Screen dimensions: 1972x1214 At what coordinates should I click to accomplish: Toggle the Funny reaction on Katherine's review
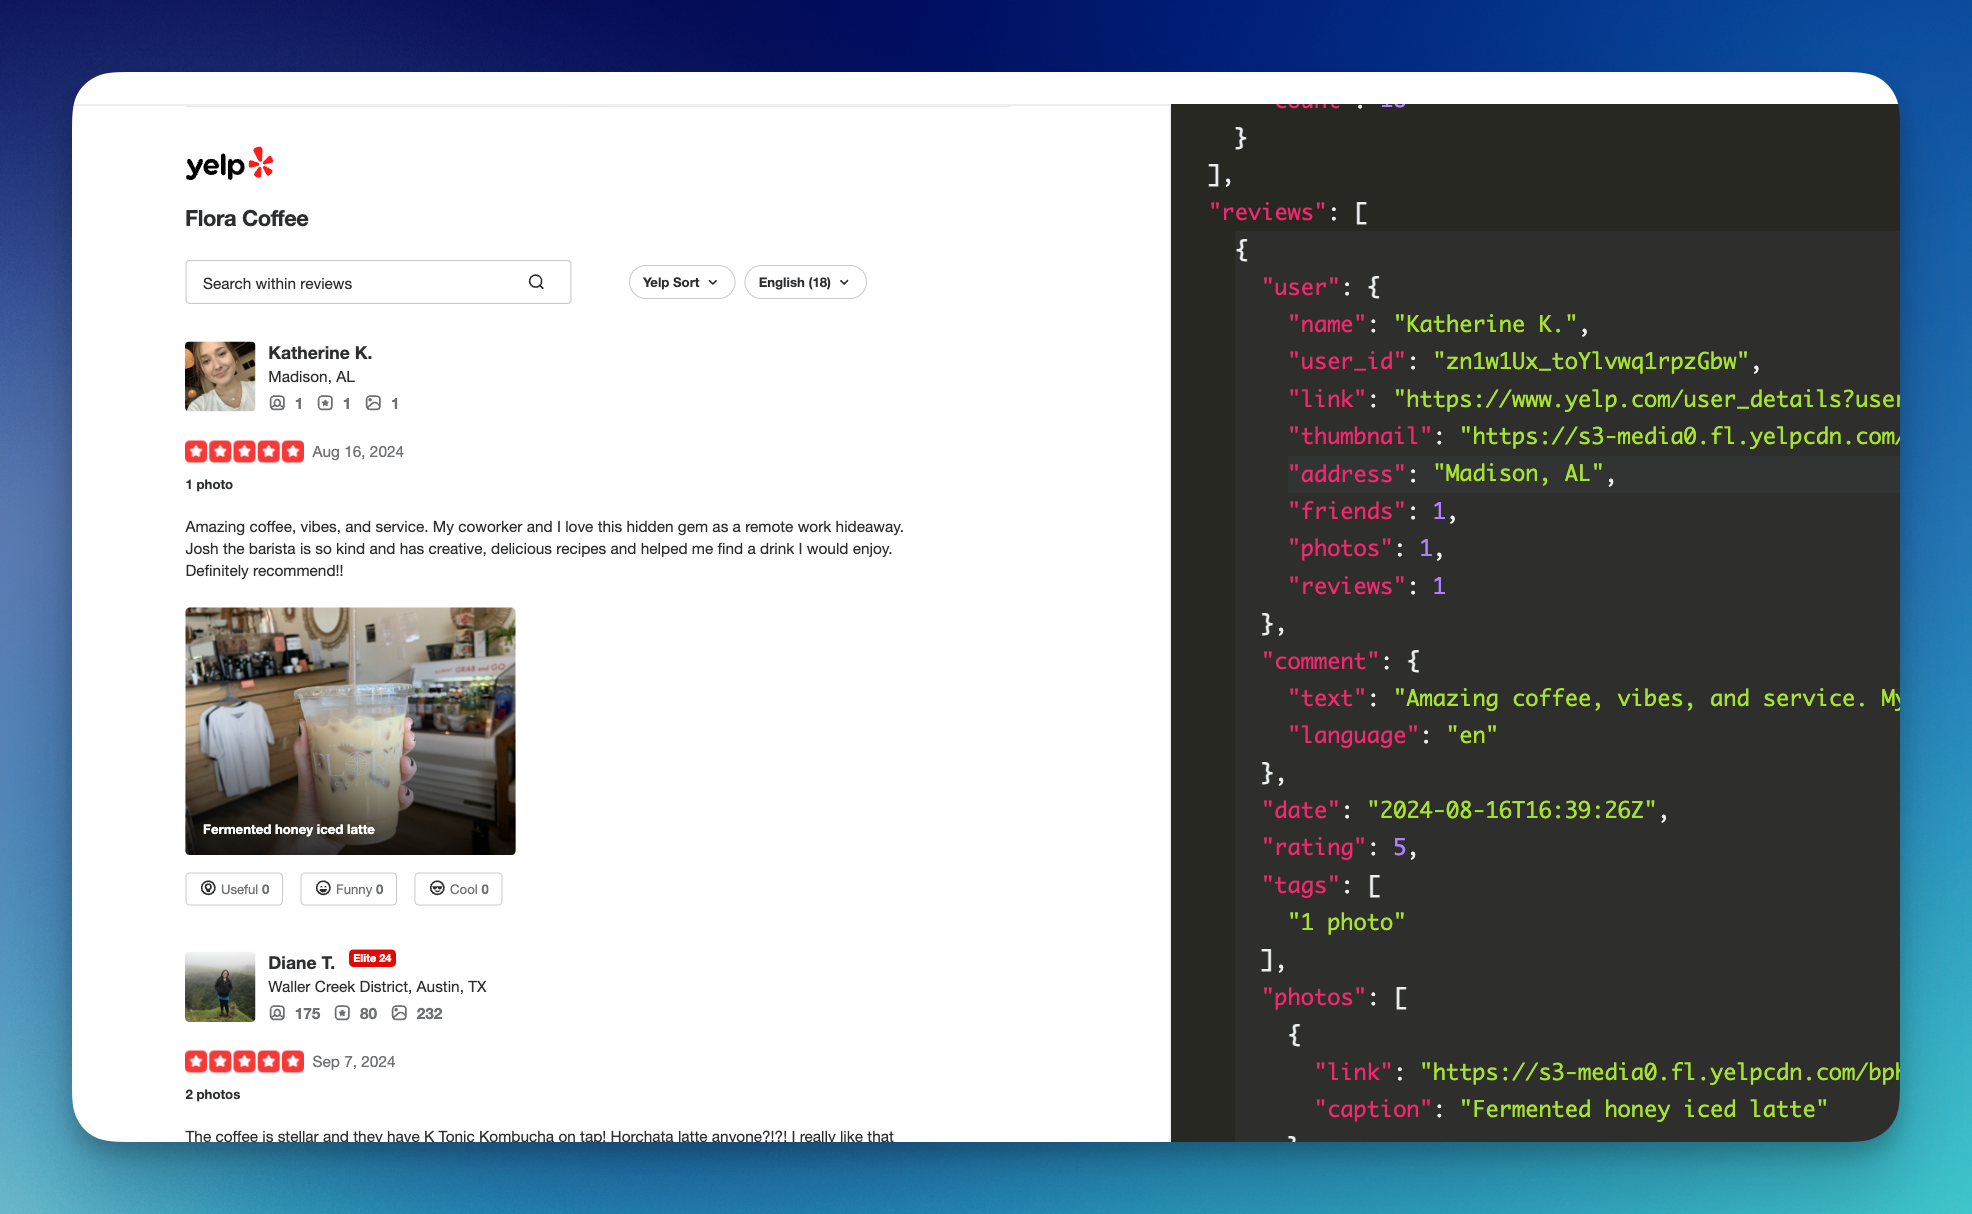tap(349, 889)
